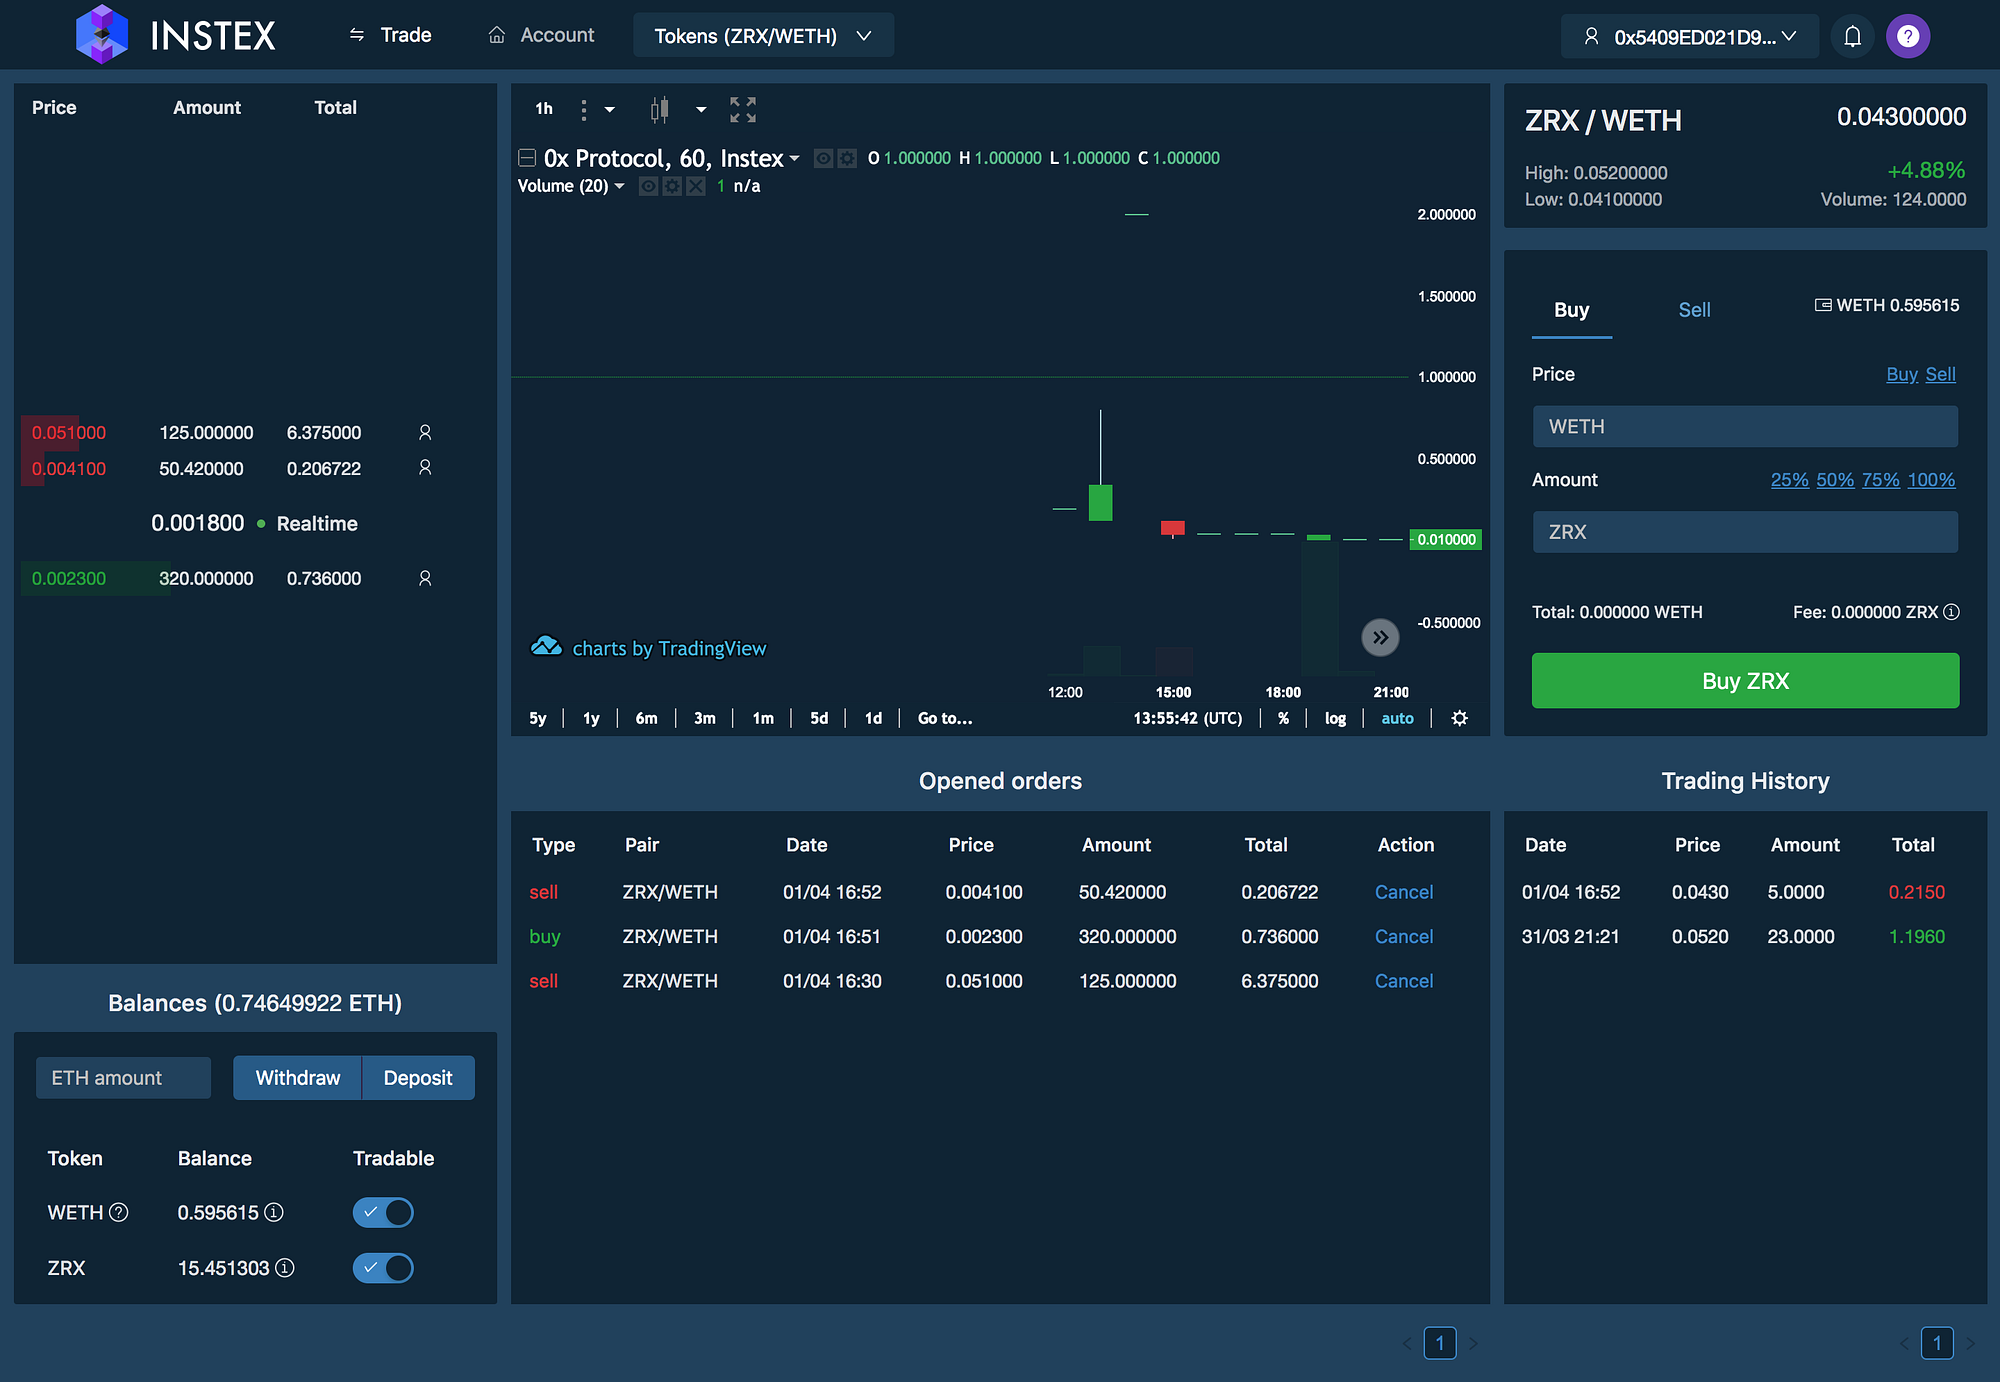Open chart settings gear icon
The image size is (2000, 1382).
click(x=1459, y=718)
